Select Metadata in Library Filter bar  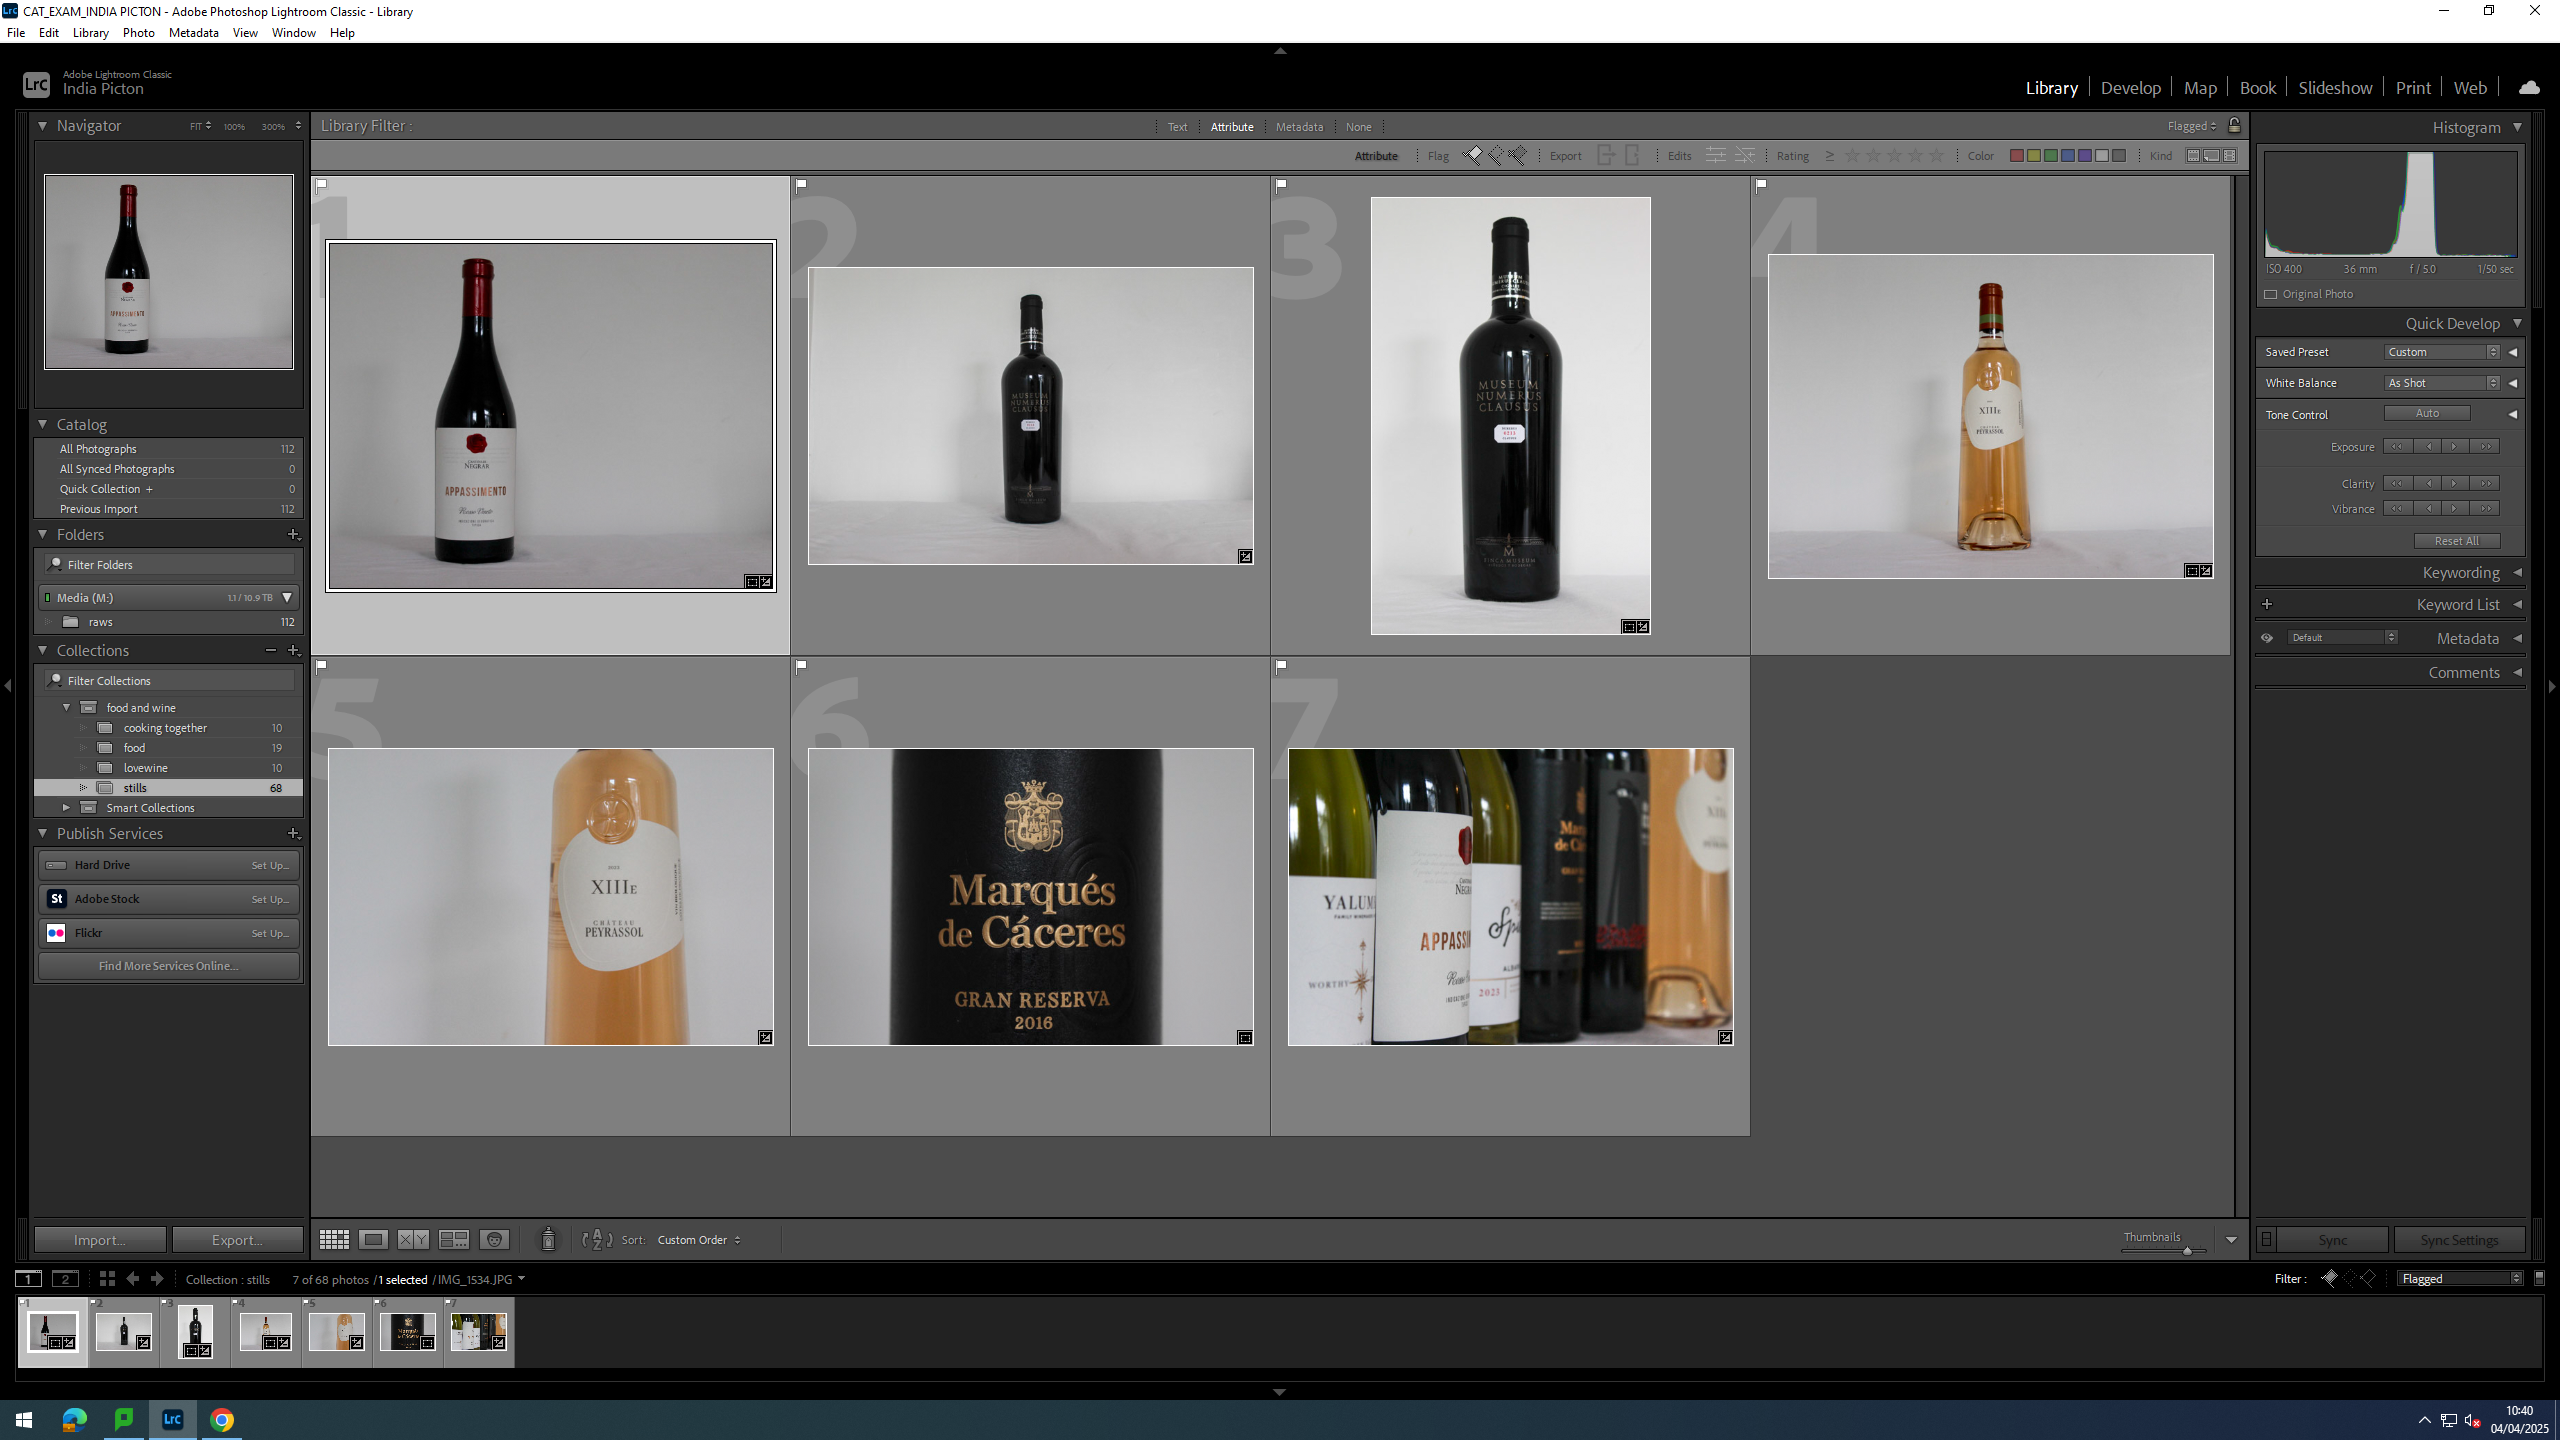[x=1299, y=127]
